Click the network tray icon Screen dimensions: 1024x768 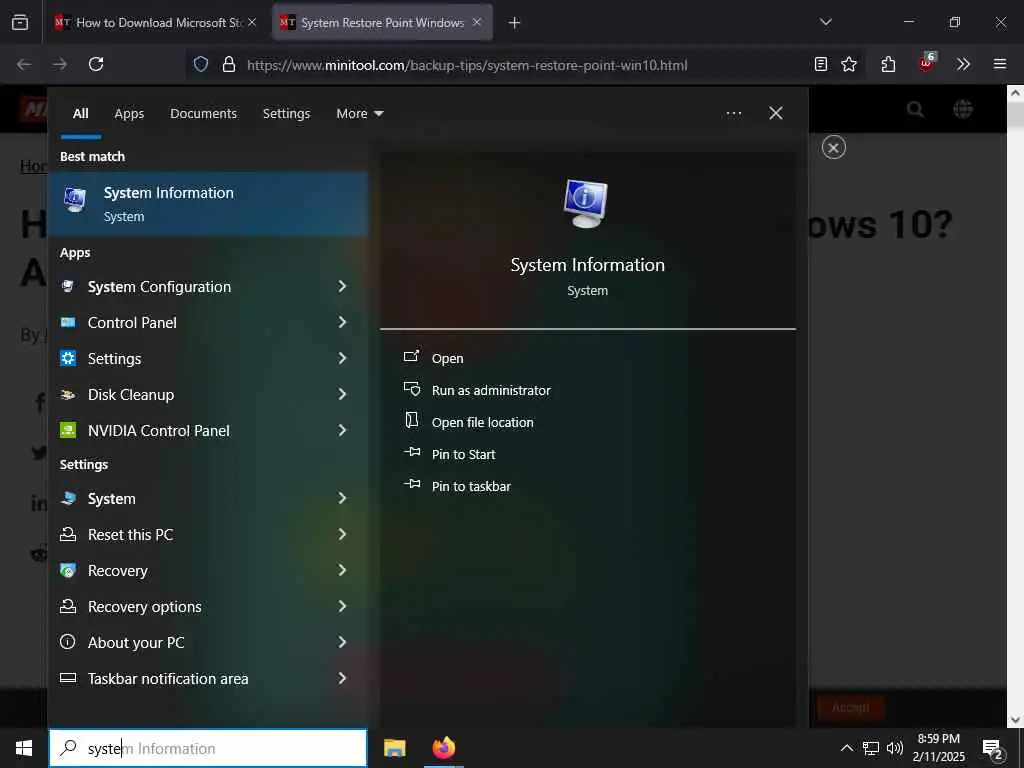click(871, 748)
